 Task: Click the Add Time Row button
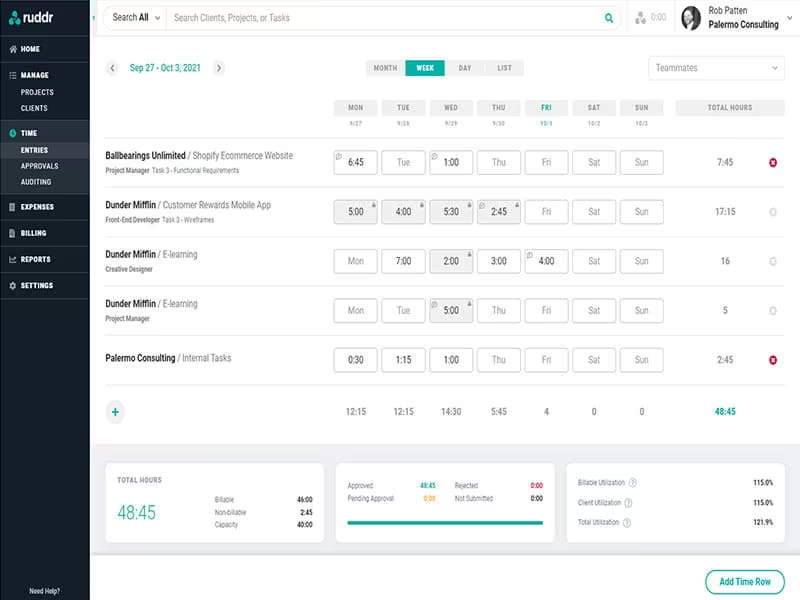744,582
